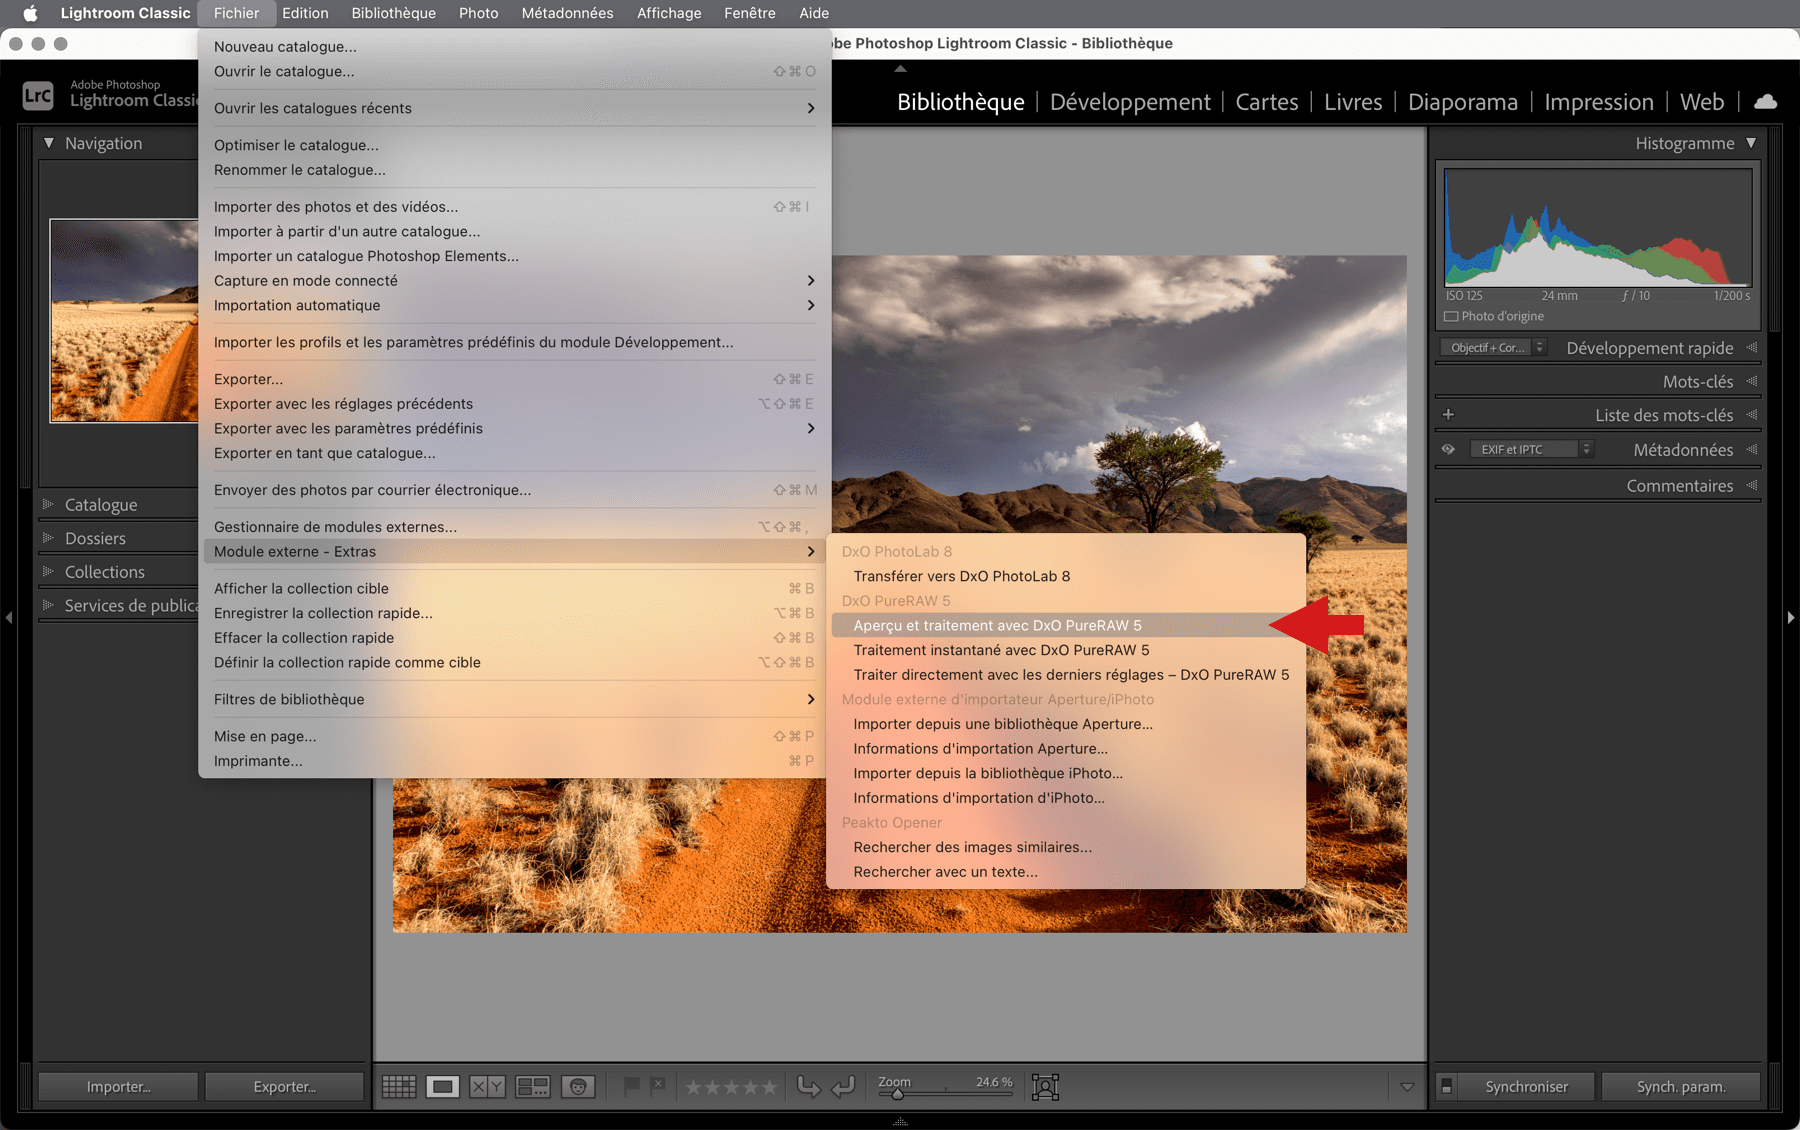Open the Objectif + Cor... preset dropdown

click(1493, 347)
